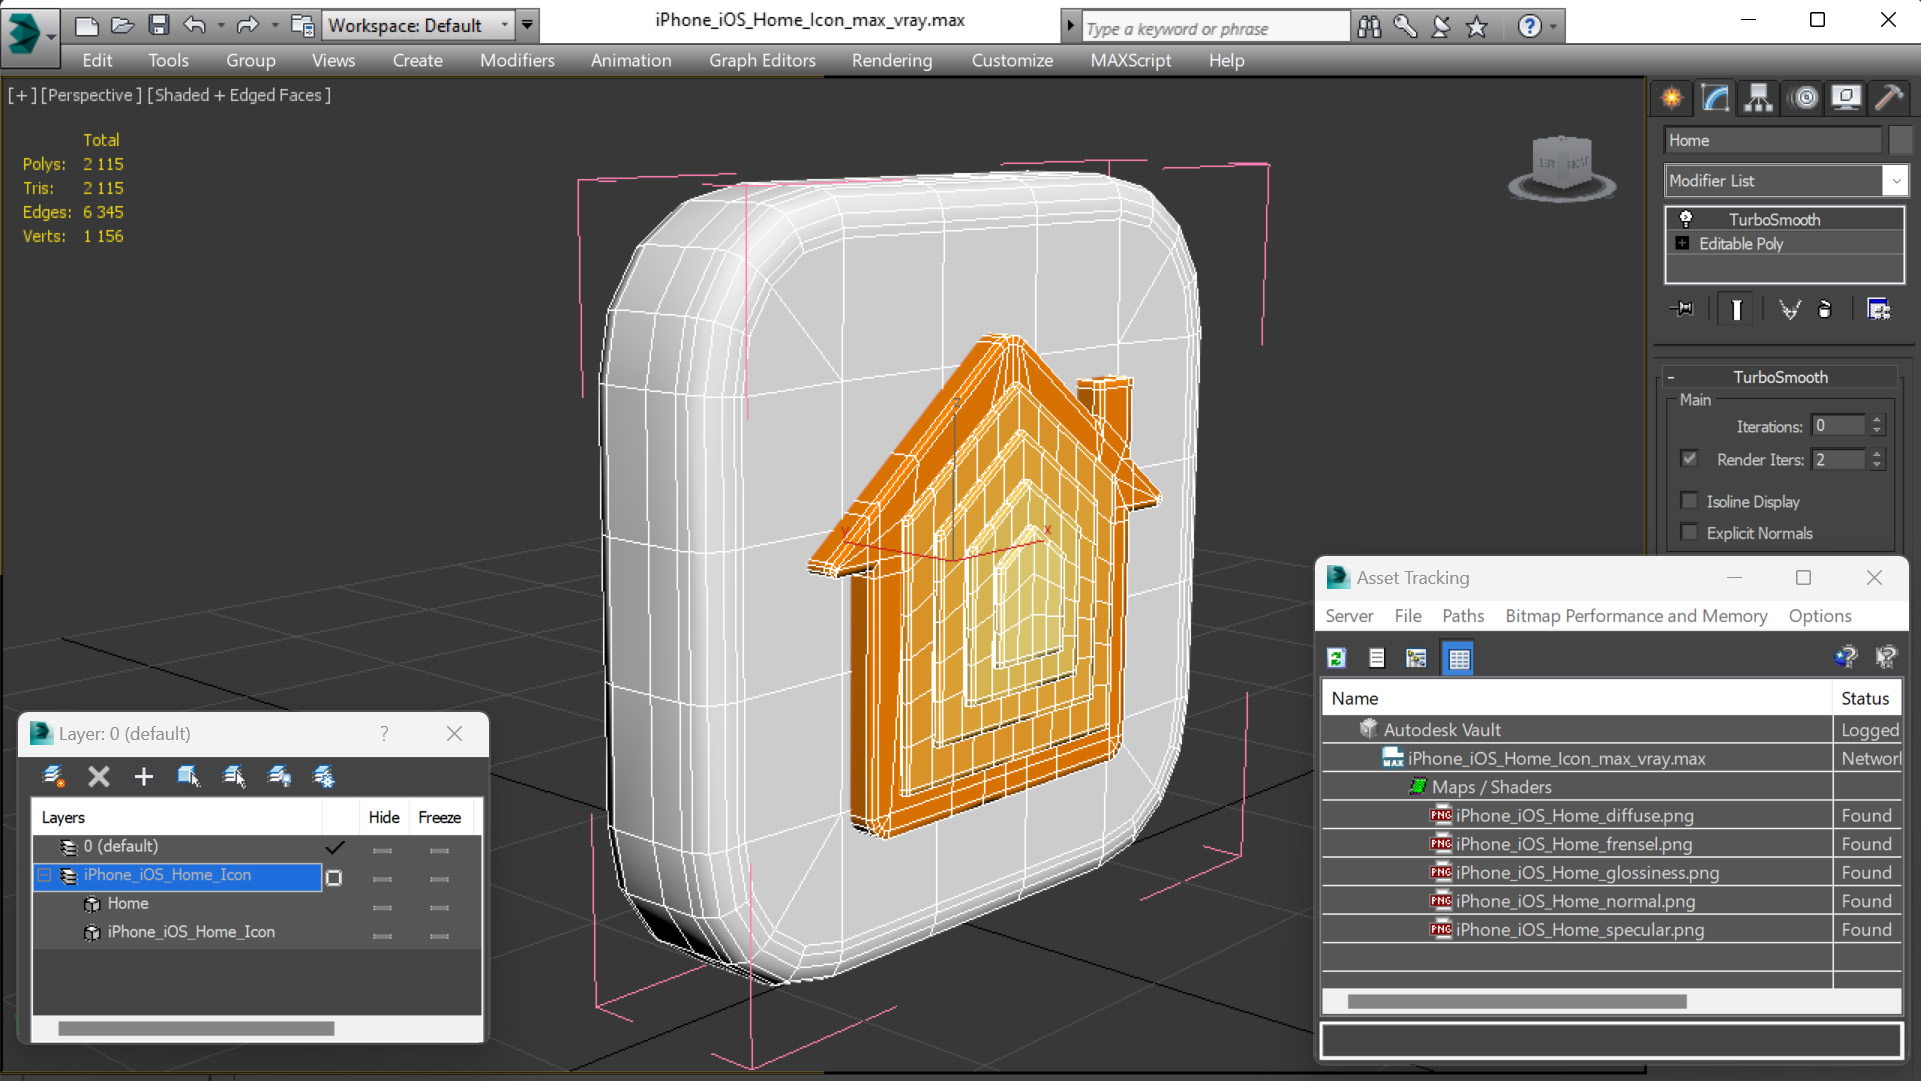Open the MAXScript menu
Screen dimensions: 1921x1081
click(x=1130, y=60)
